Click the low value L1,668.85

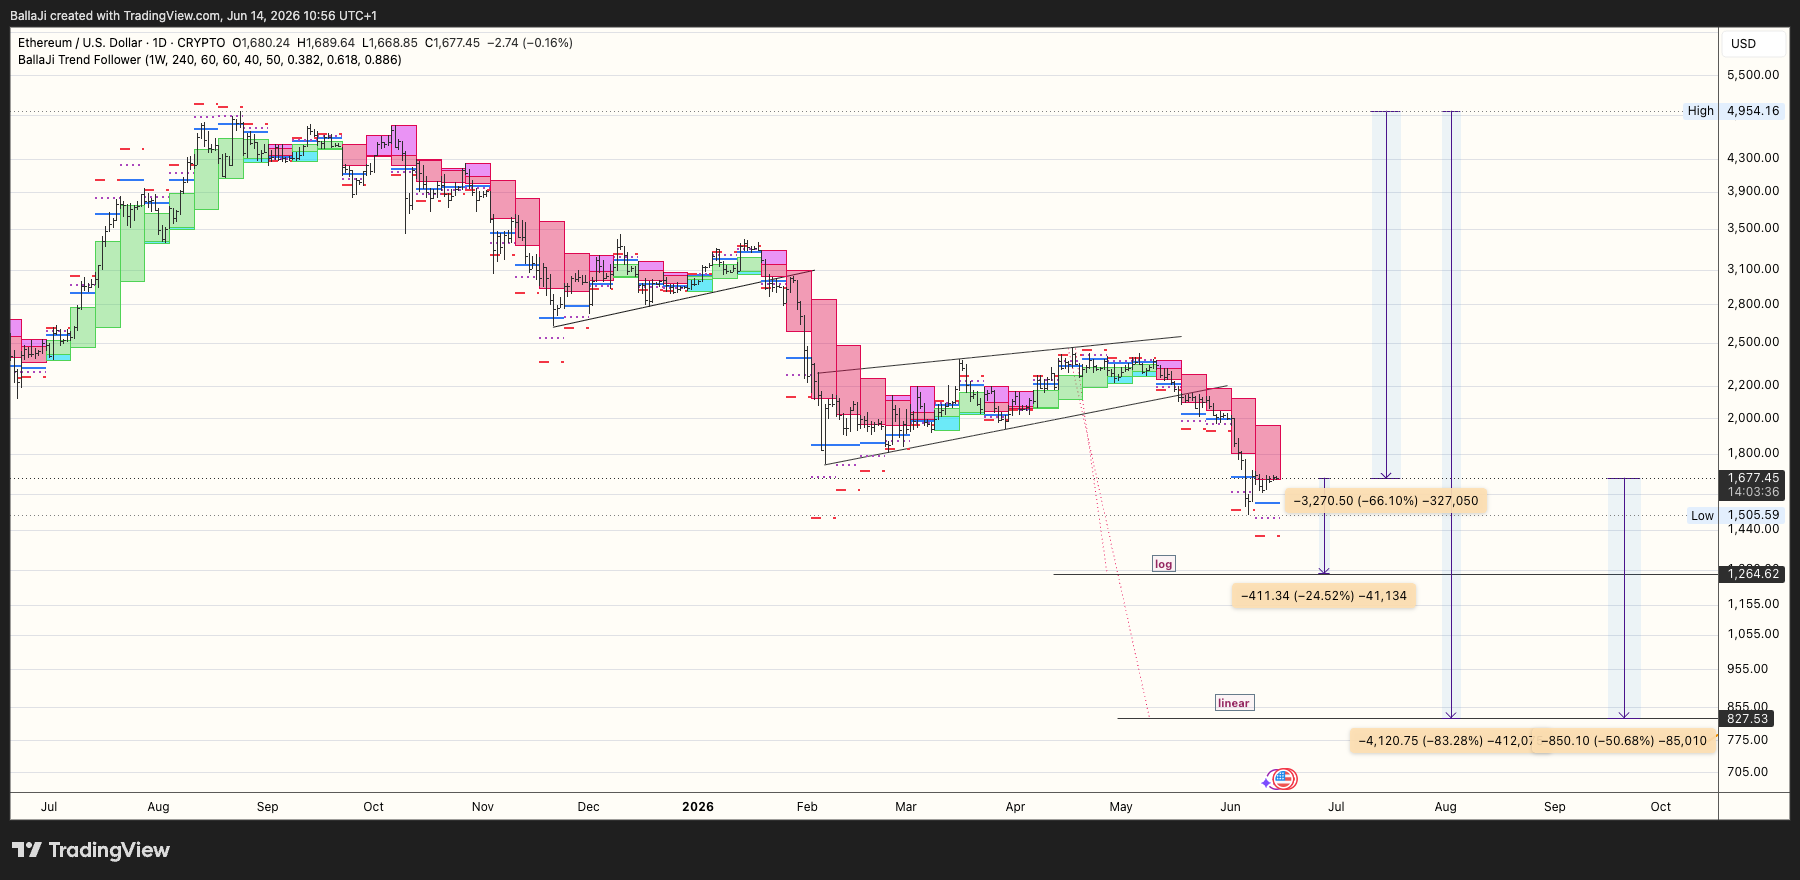point(390,43)
